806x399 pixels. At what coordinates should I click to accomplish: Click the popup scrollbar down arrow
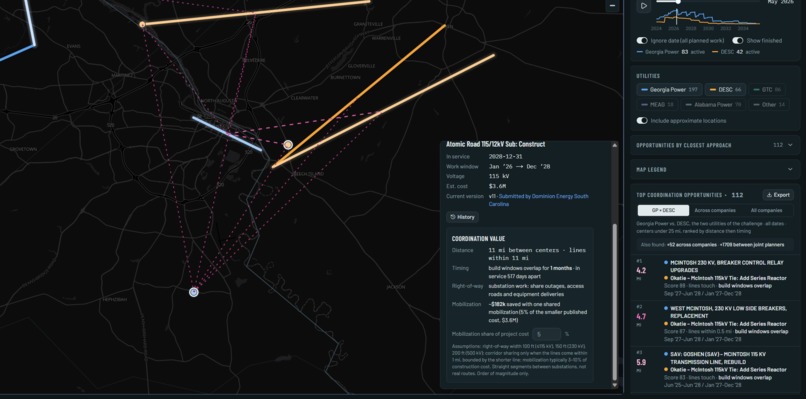[x=614, y=385]
